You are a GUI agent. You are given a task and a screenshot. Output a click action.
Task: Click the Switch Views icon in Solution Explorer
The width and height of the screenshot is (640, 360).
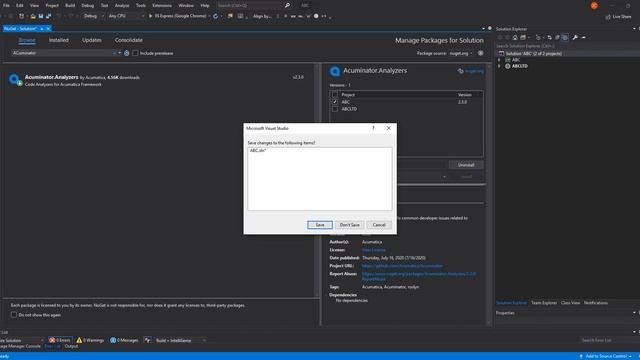[523, 38]
